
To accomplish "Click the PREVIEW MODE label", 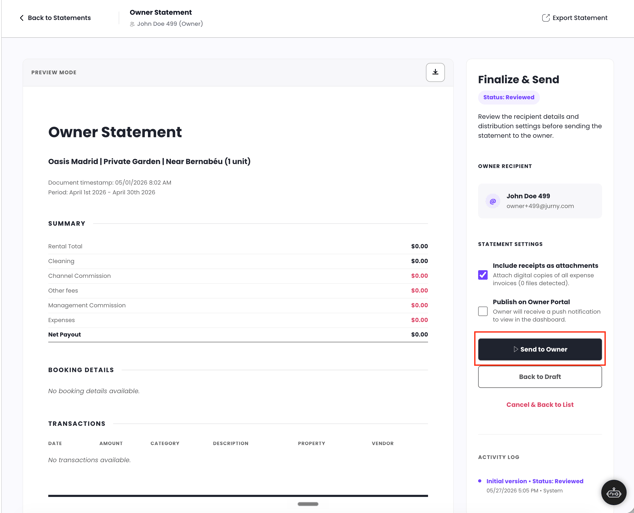I will [x=54, y=72].
